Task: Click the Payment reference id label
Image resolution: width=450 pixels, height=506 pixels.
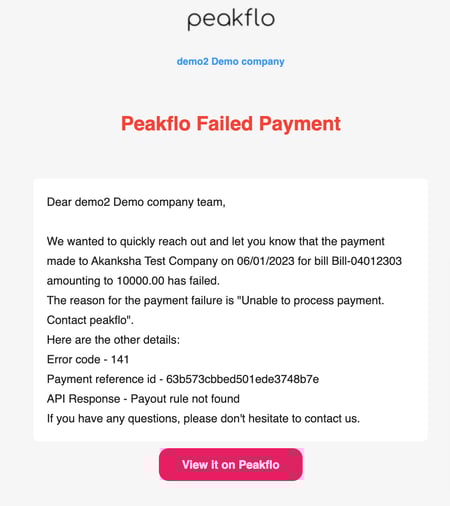Action: [101, 379]
